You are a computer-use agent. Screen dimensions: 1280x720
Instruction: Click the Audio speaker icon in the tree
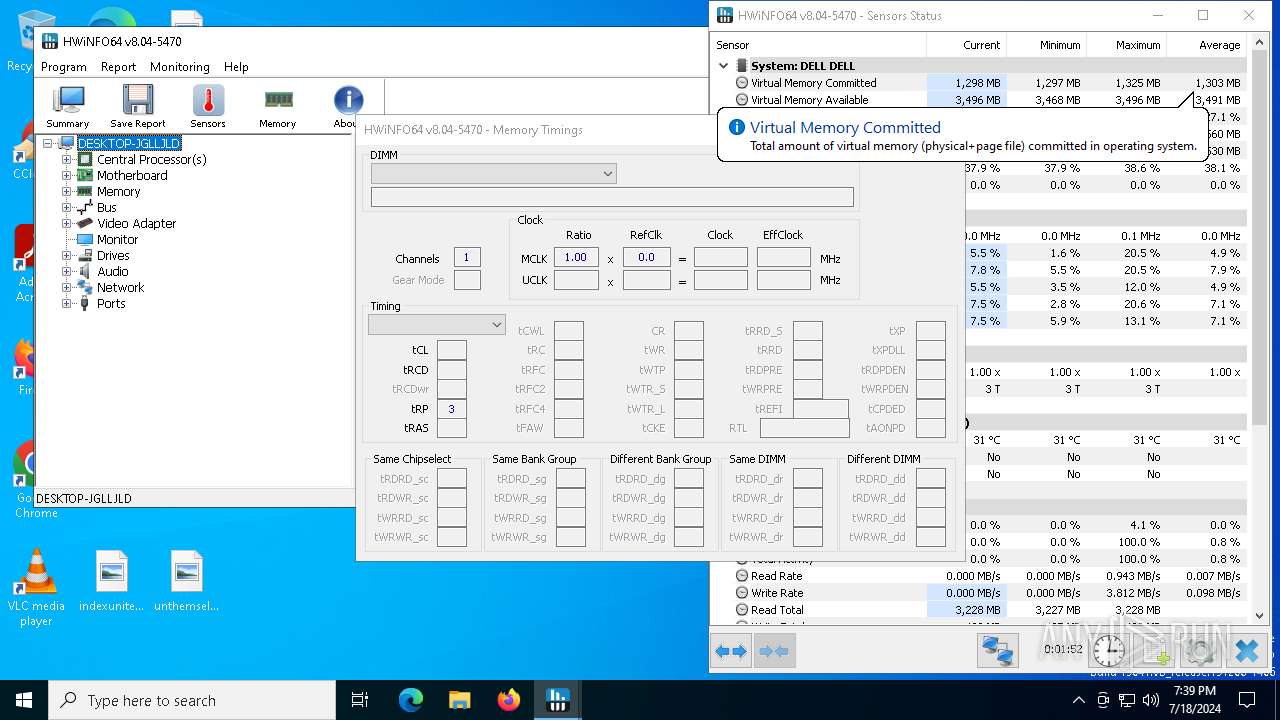click(85, 271)
